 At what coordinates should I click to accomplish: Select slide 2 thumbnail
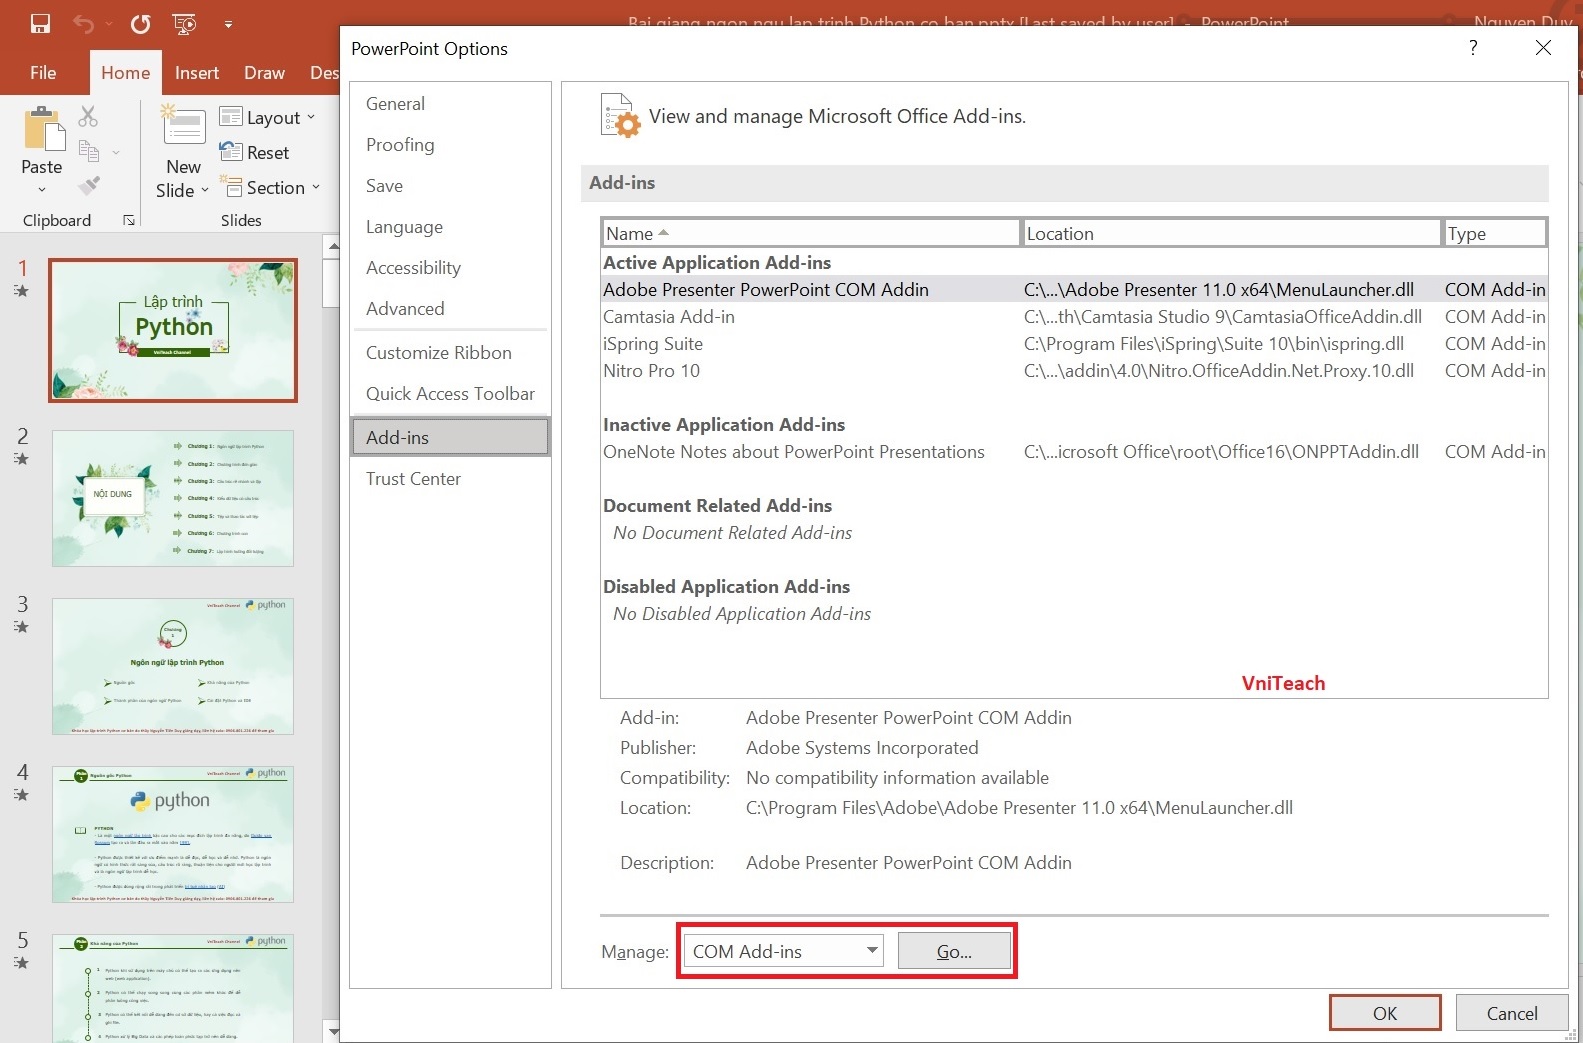pos(172,498)
